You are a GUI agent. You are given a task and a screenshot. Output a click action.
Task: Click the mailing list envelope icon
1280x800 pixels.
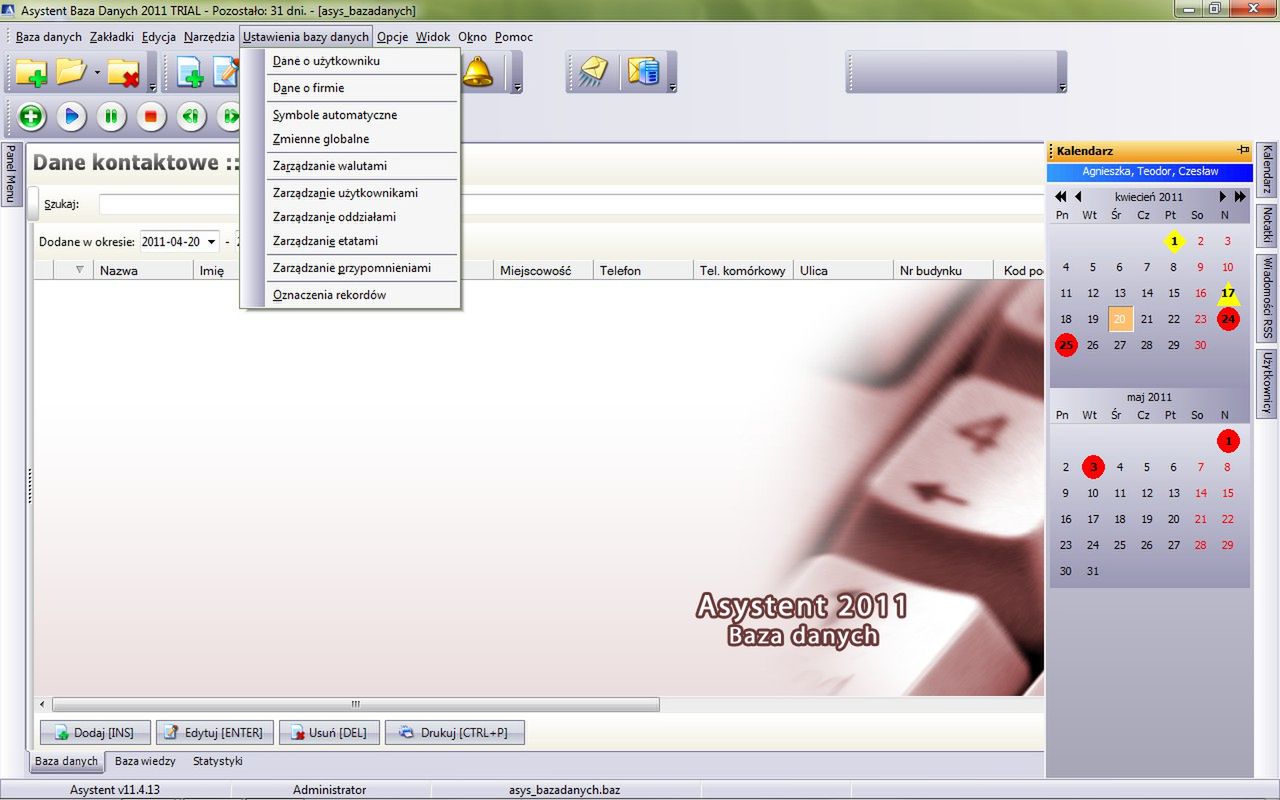(x=643, y=72)
